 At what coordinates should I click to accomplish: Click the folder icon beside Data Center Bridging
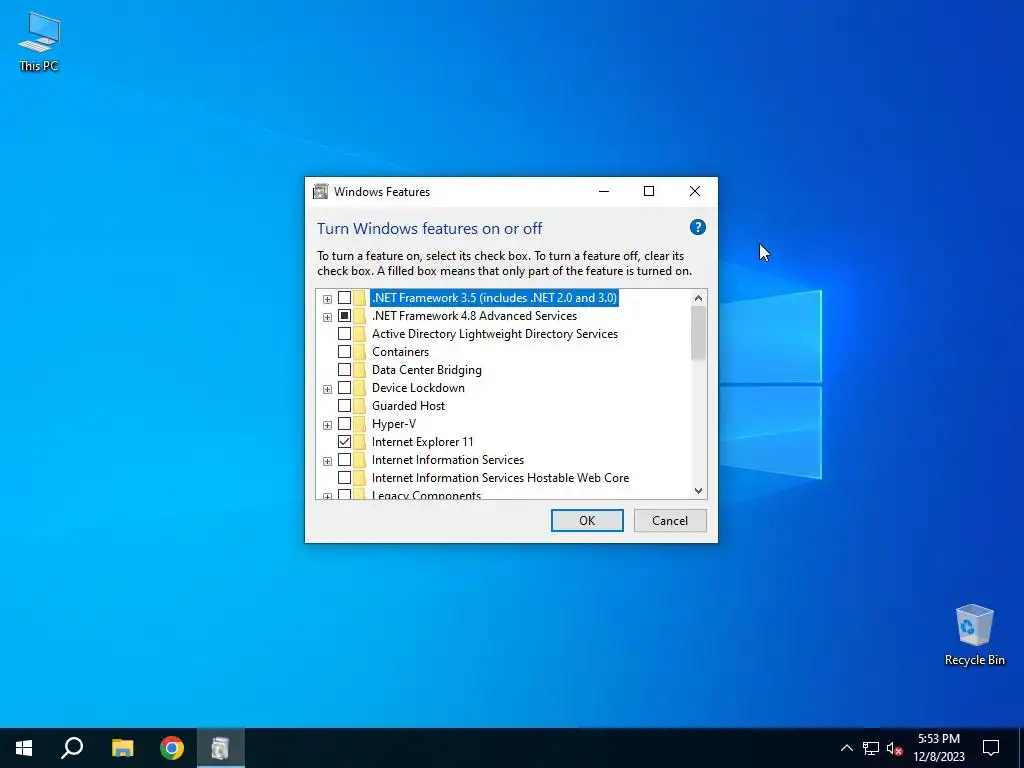tap(359, 370)
